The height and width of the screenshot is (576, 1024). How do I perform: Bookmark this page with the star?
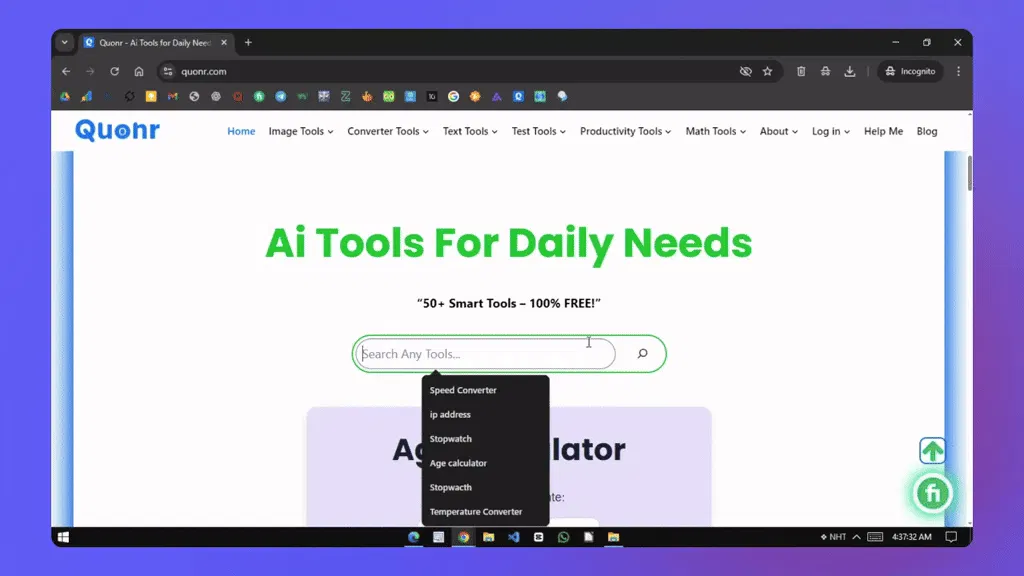767,71
